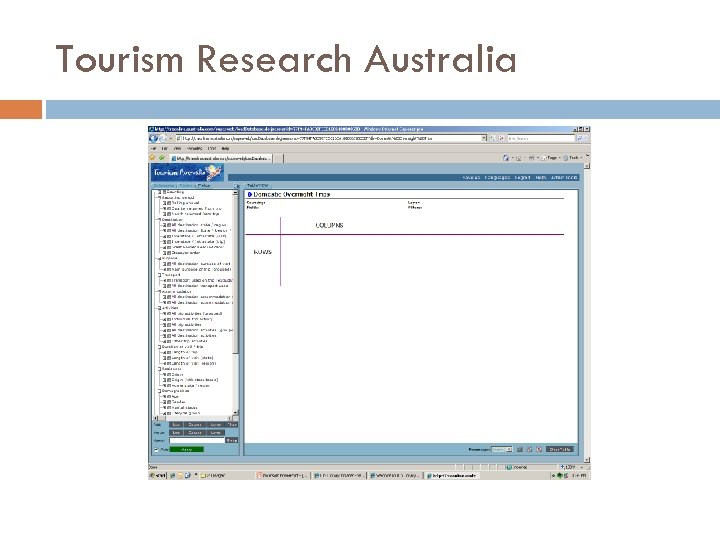
Task: Click the first export icon beside Rows per page
Action: tap(520, 450)
